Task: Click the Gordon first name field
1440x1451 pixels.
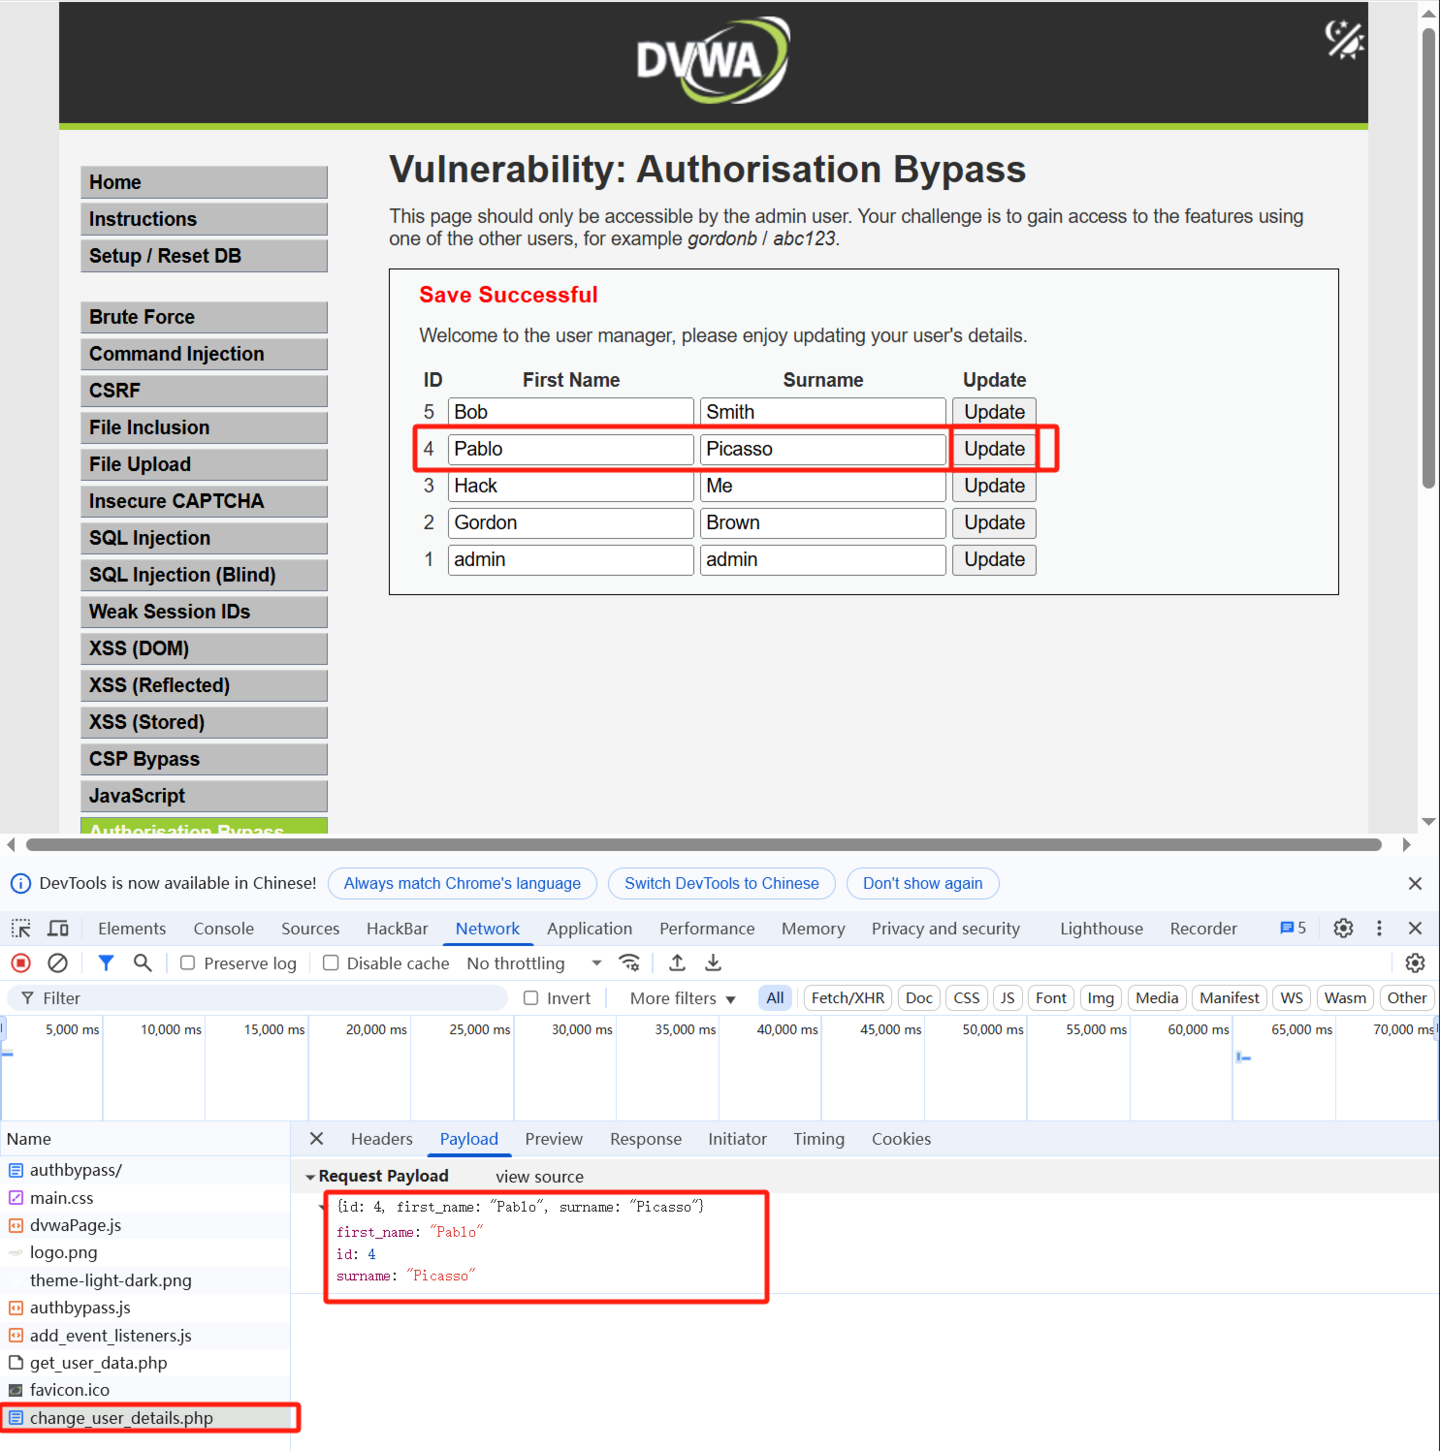Action: click(x=570, y=523)
